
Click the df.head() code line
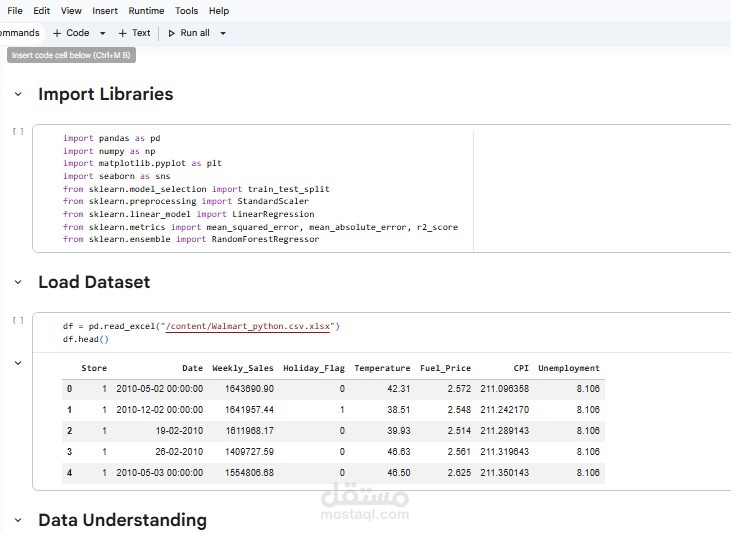(86, 339)
